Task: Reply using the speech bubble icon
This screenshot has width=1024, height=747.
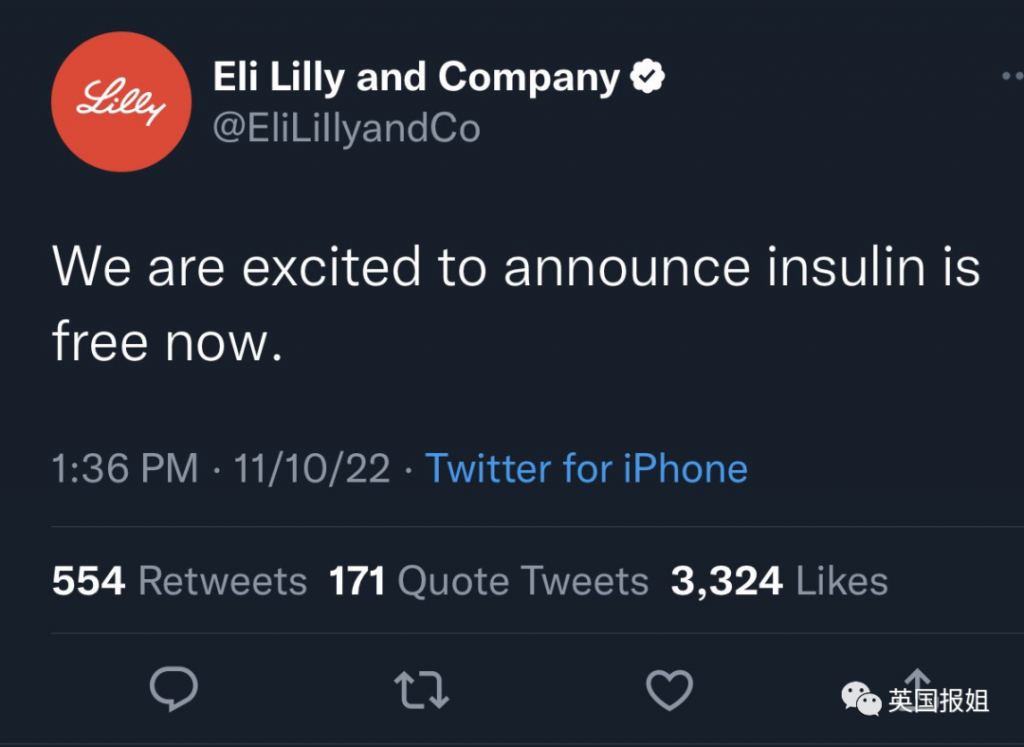Action: [173, 689]
